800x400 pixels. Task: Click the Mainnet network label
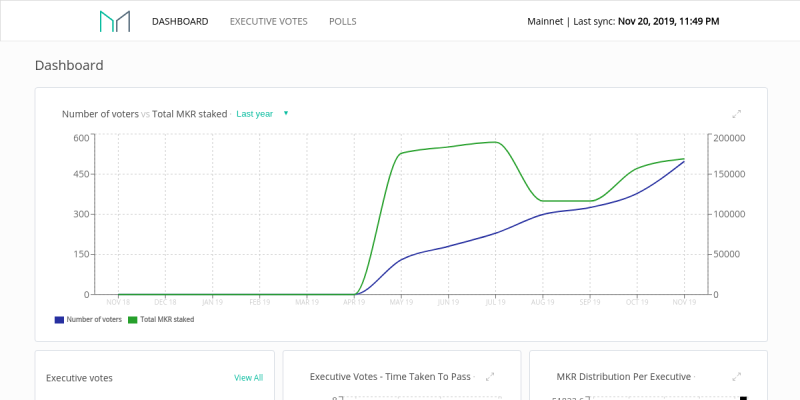point(545,21)
